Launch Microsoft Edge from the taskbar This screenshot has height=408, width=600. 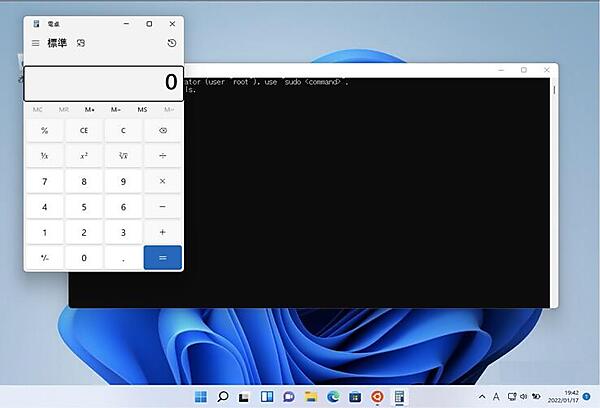[x=333, y=397]
